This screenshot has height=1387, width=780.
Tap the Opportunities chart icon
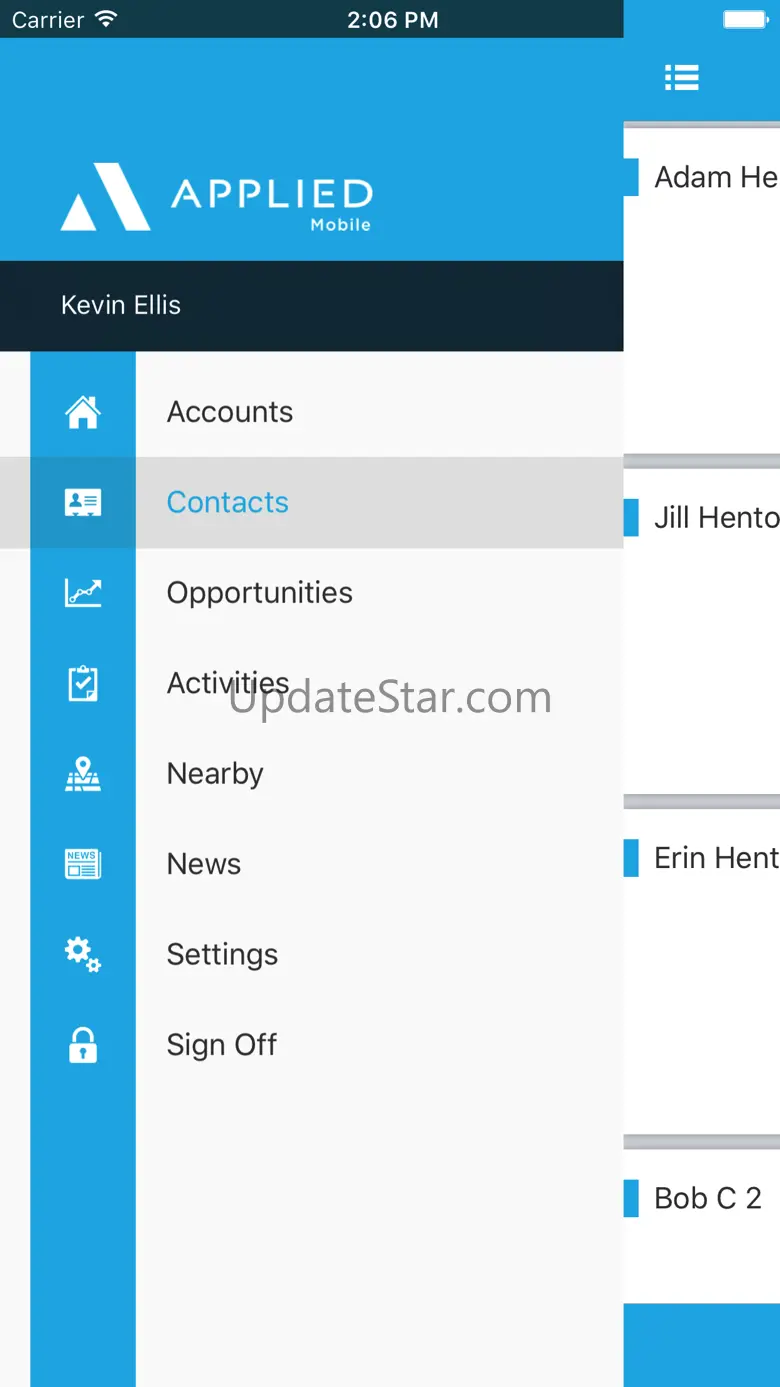pyautogui.click(x=83, y=593)
